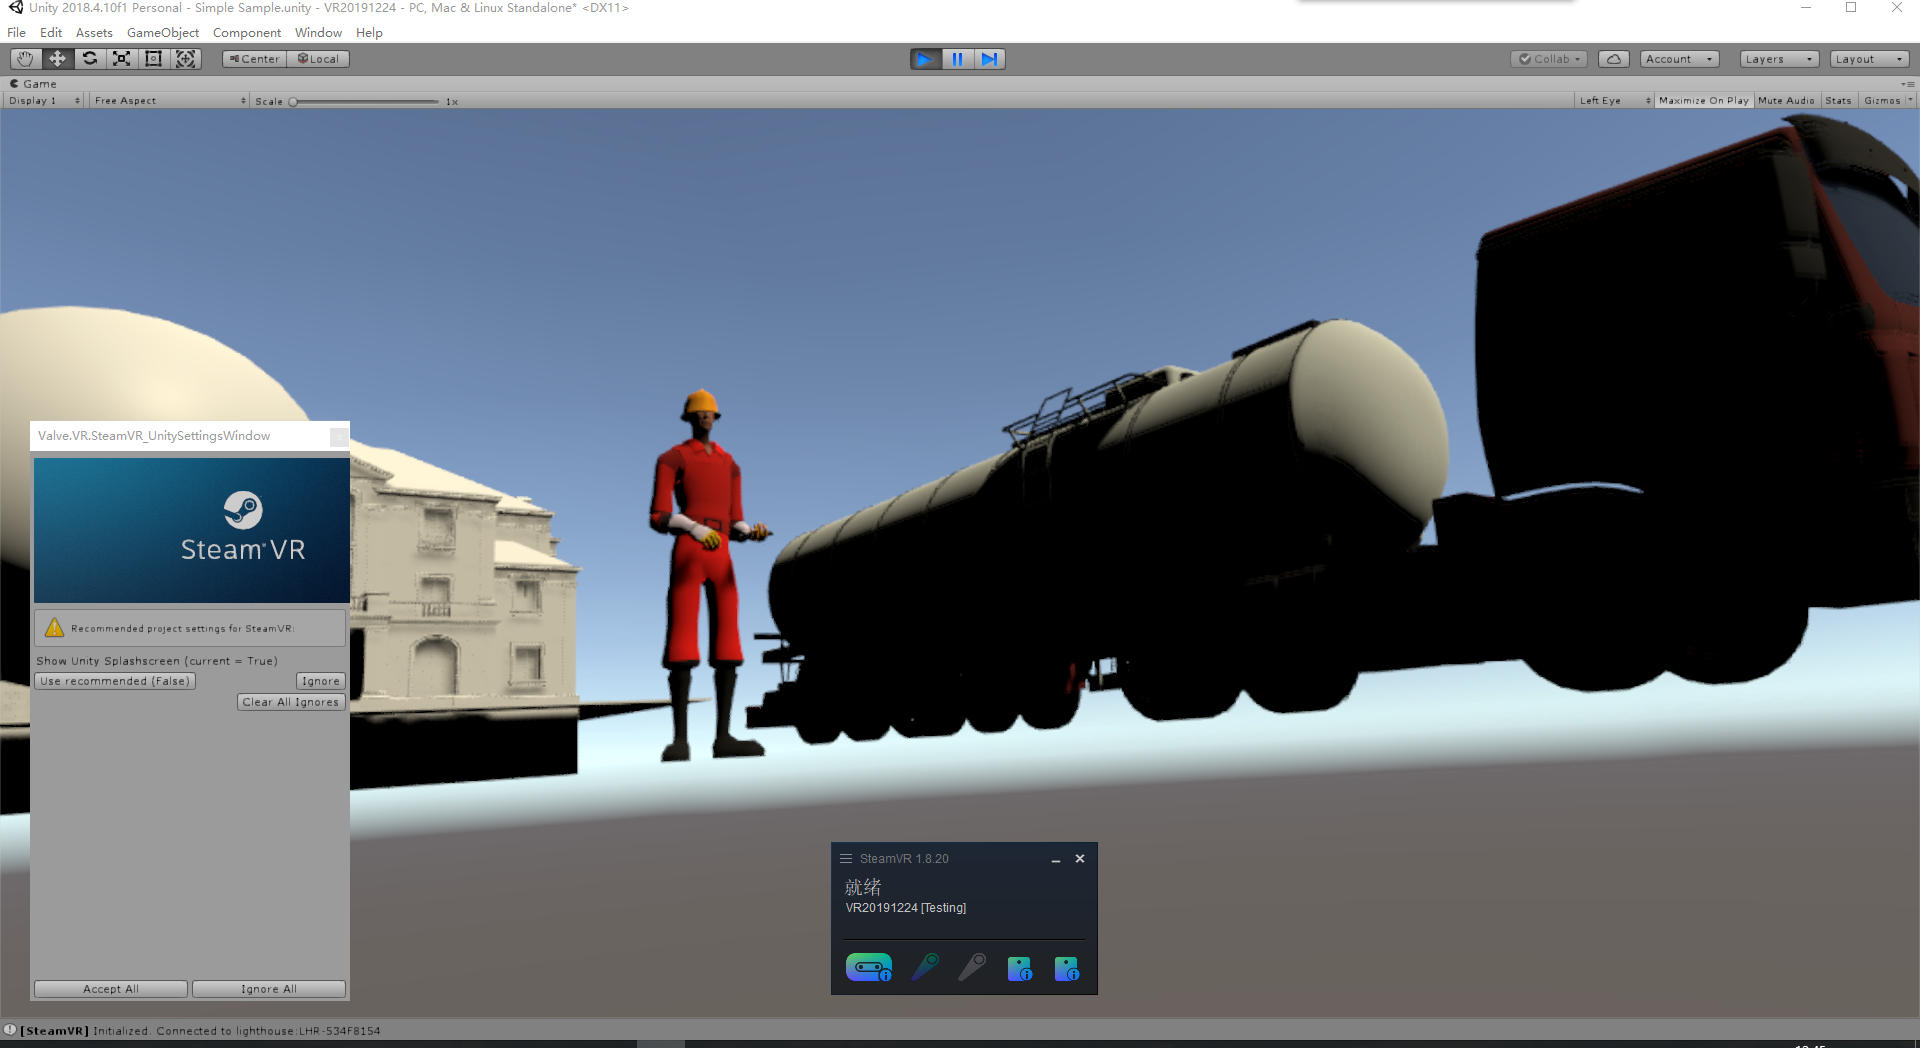Open the Collab dropdown

coord(1550,59)
